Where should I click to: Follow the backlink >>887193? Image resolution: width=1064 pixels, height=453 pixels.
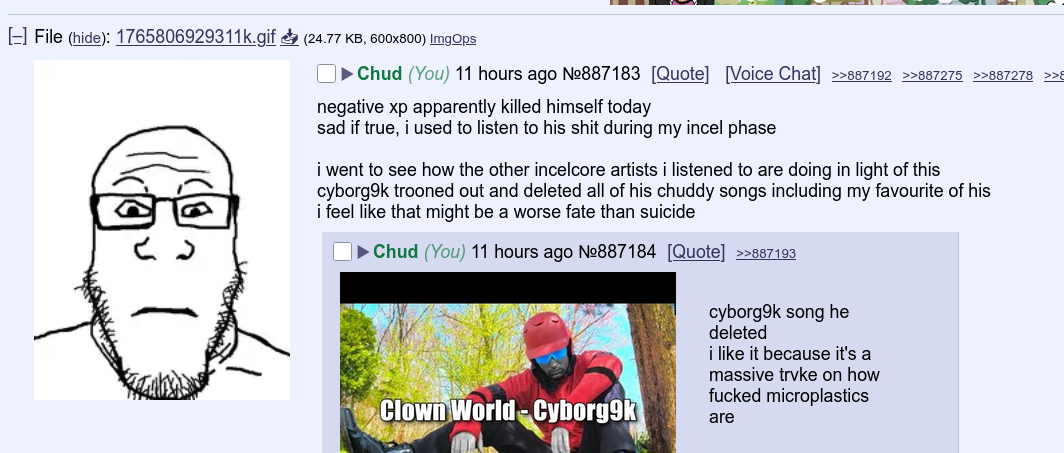[766, 254]
